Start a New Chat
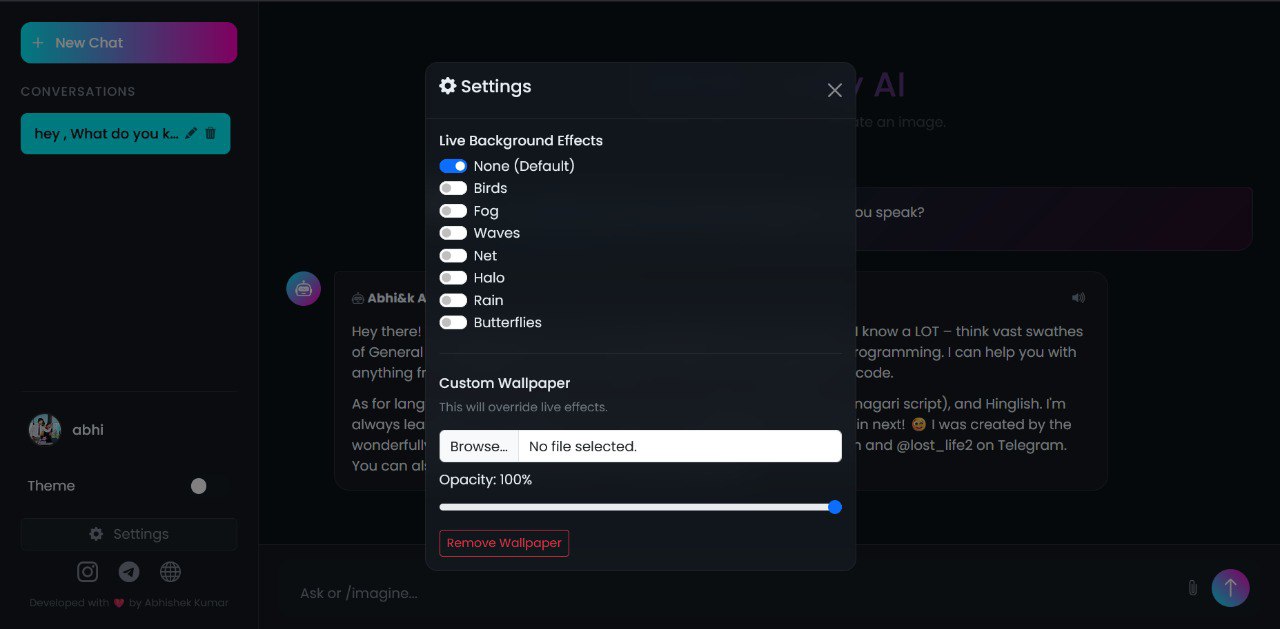Screen dimensions: 1280x629 coord(129,43)
